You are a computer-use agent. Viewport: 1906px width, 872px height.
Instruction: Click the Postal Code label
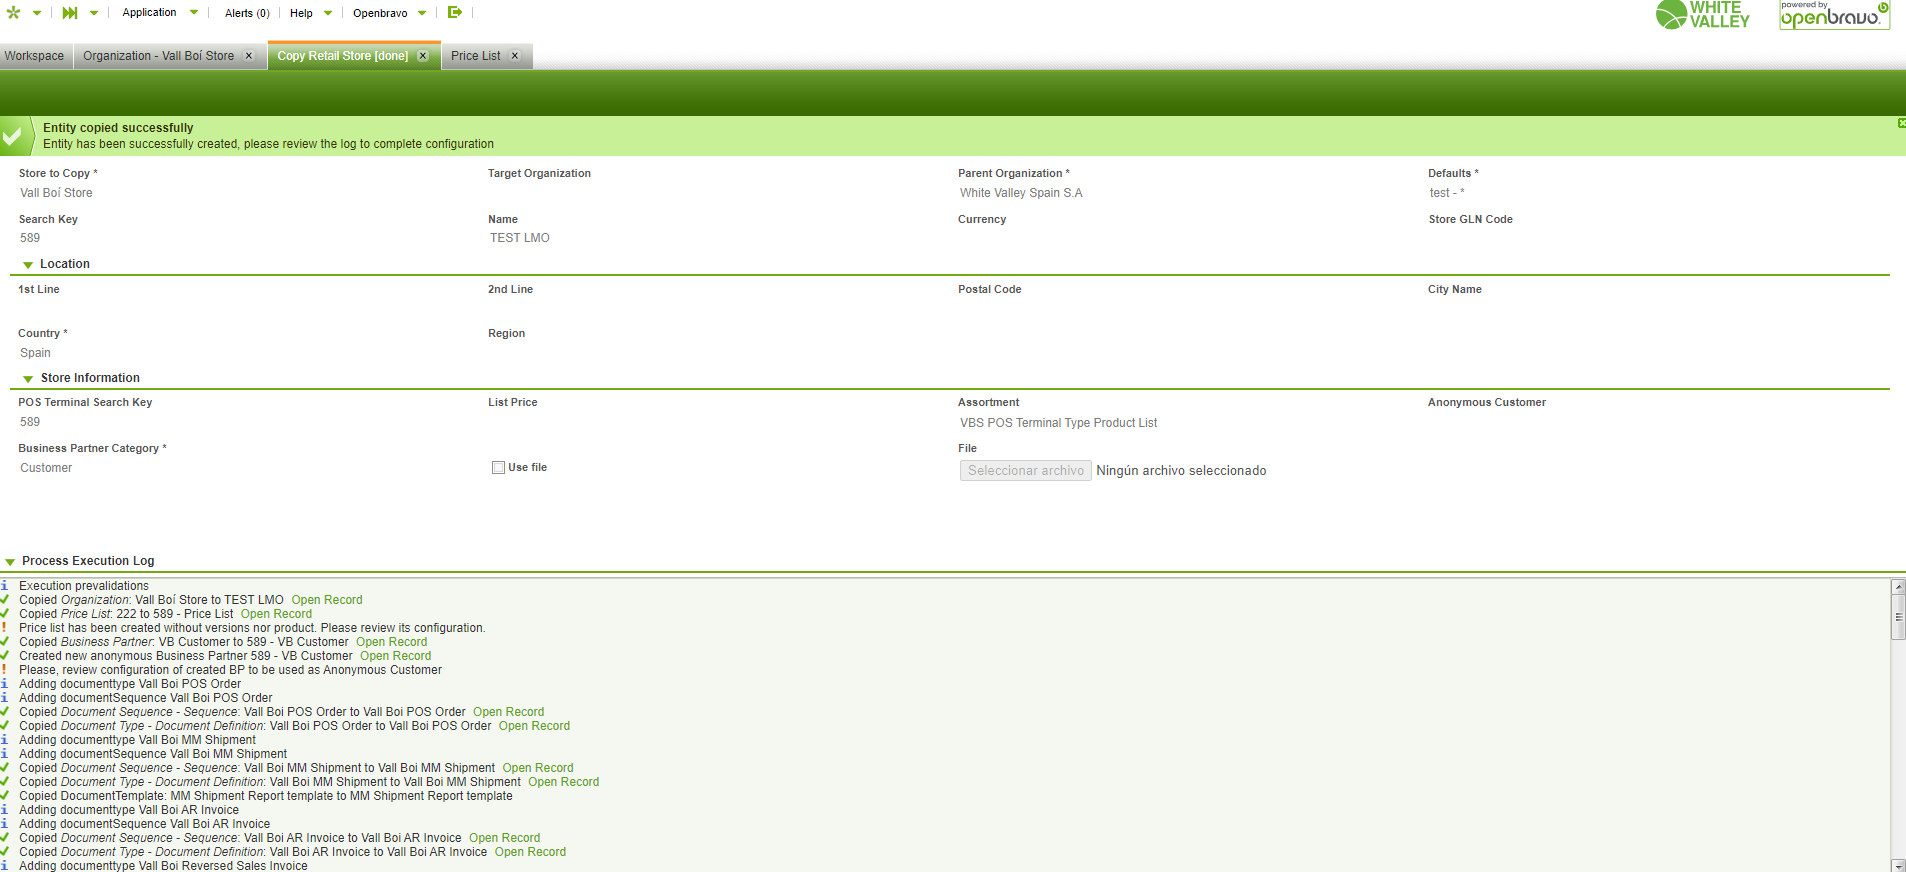tap(990, 289)
